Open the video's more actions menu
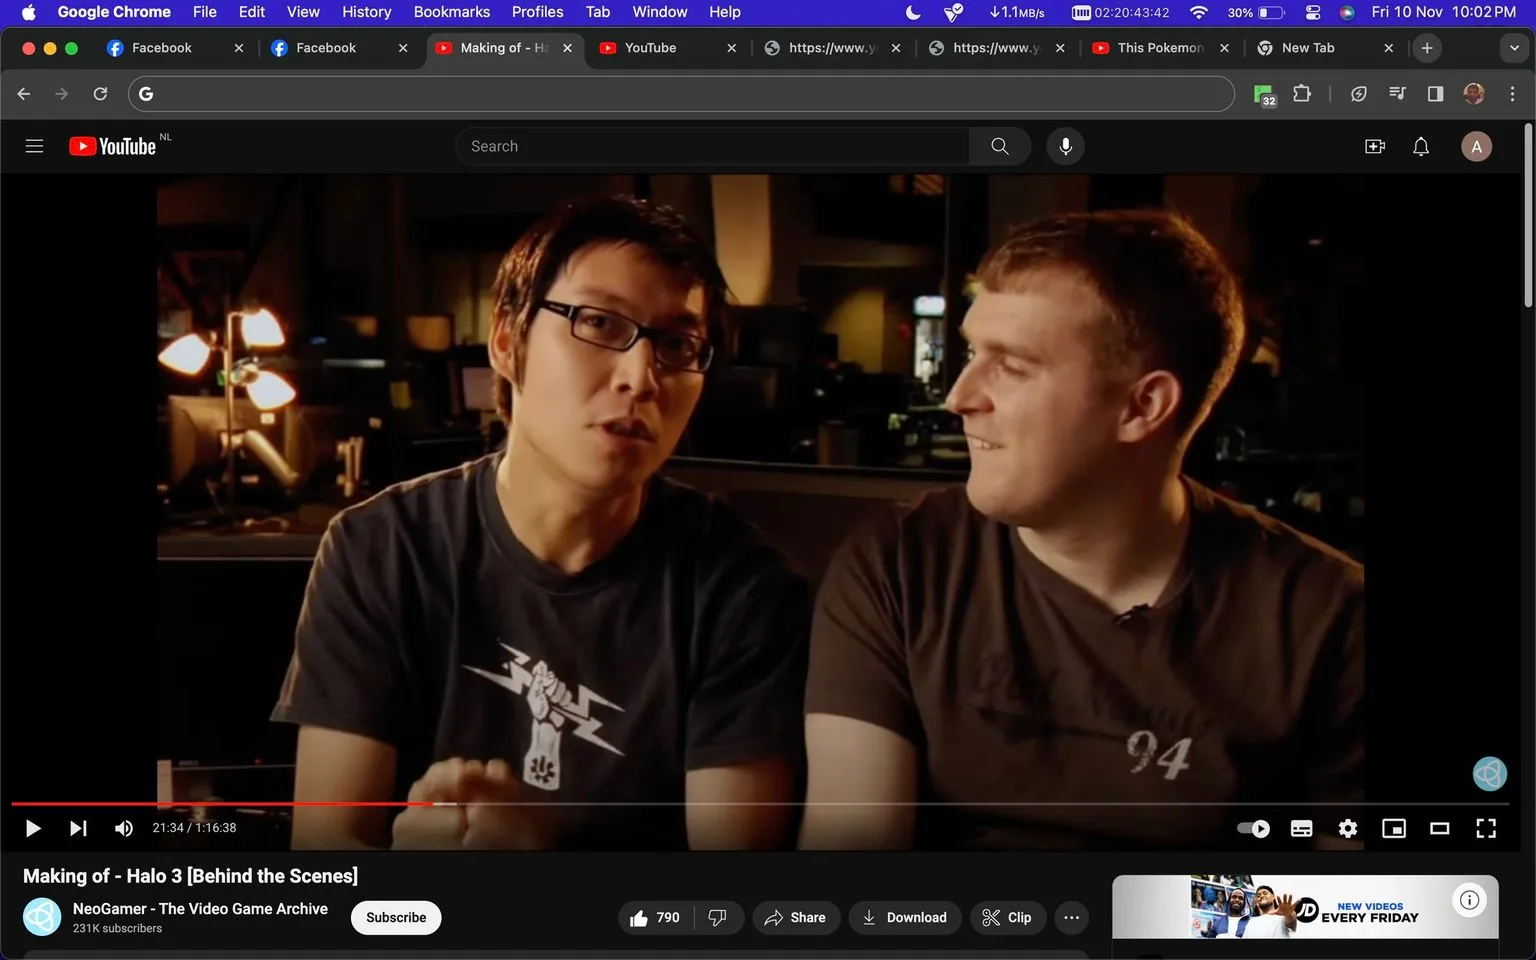Viewport: 1536px width, 960px height. [1071, 917]
